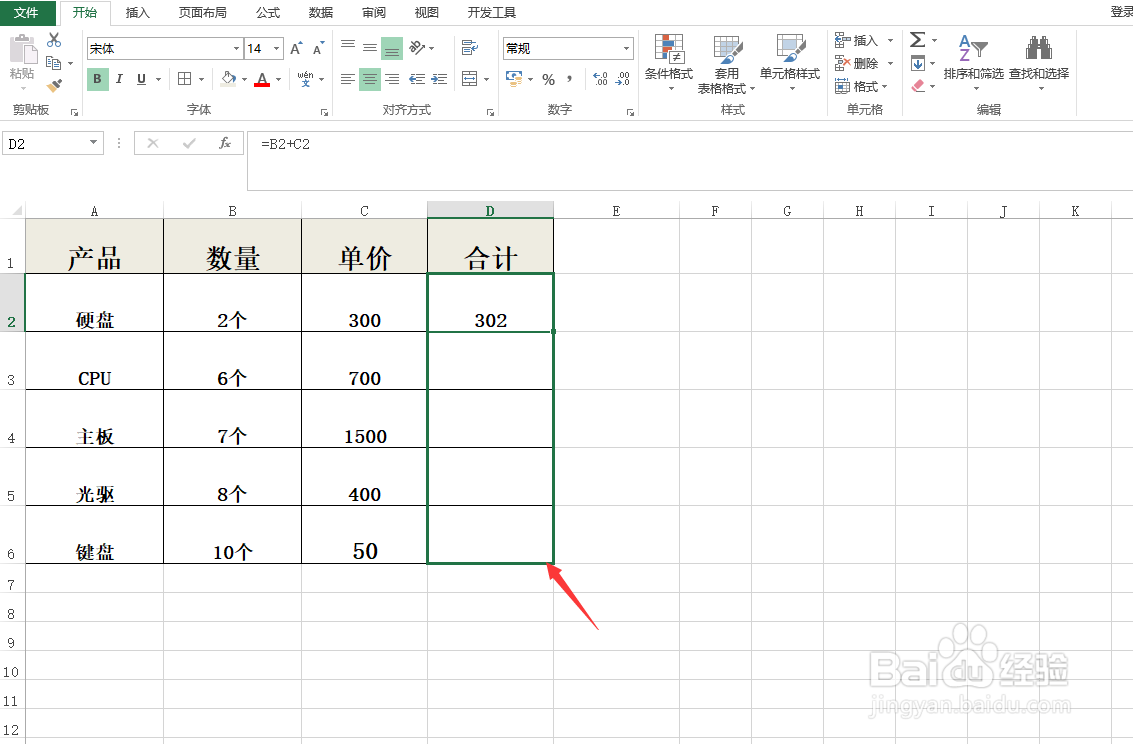Expand the Merge and Center dropdown arrow

click(486, 79)
